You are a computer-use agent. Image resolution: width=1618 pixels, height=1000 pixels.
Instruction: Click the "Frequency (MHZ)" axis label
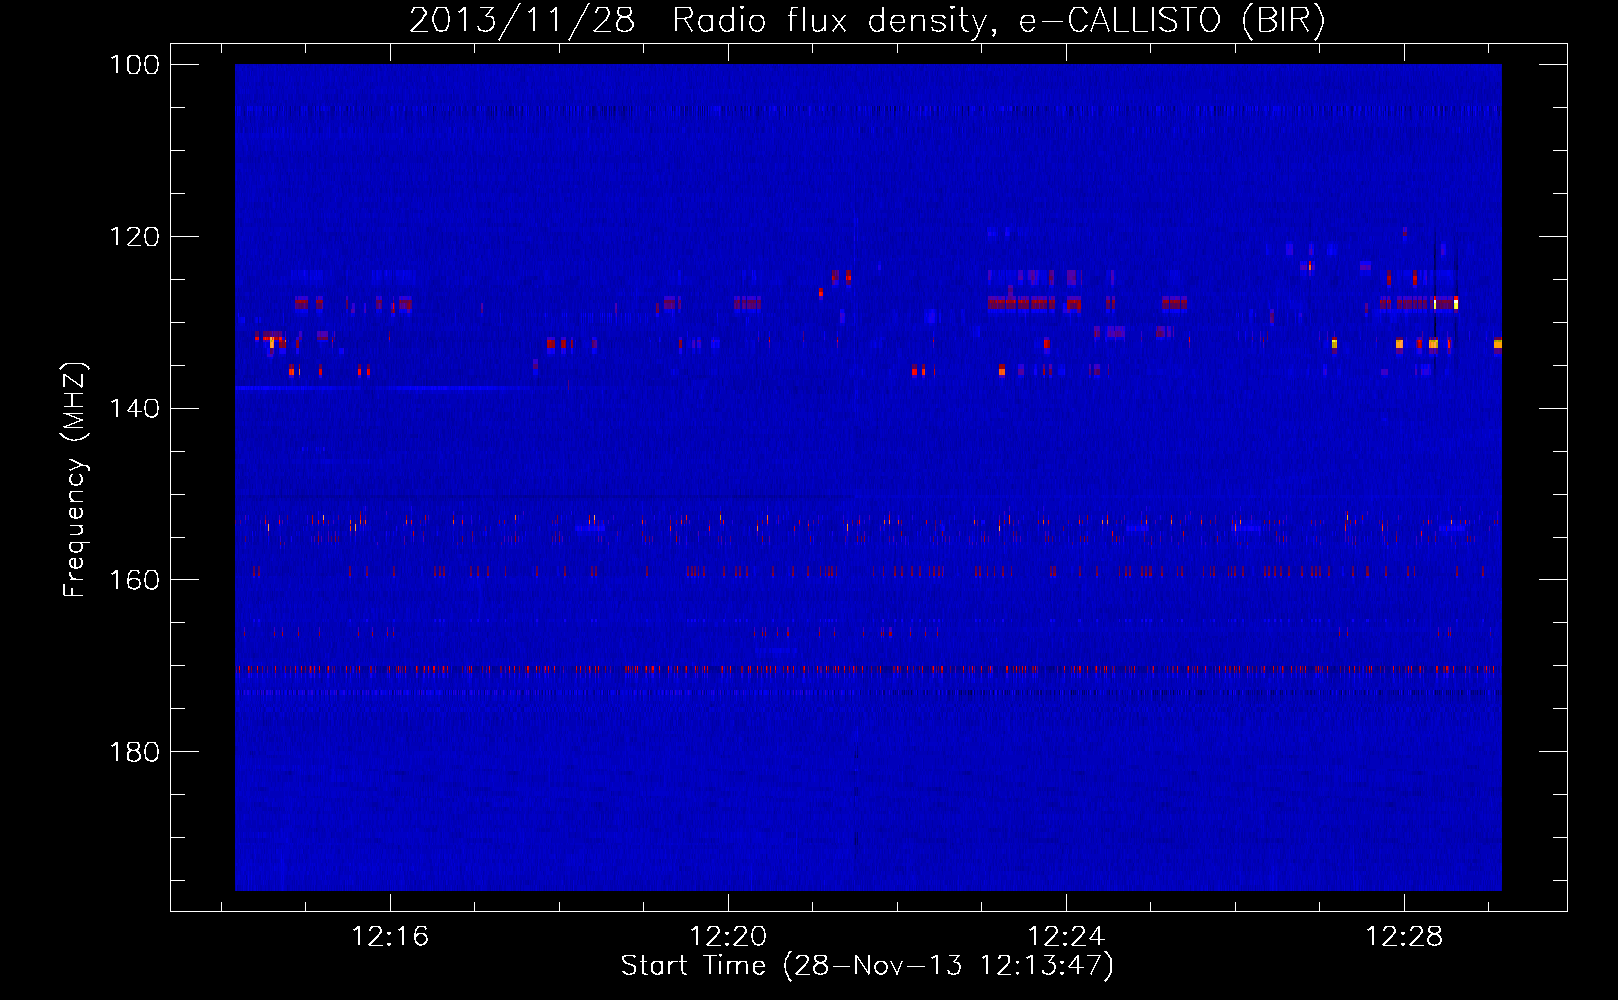[75, 479]
